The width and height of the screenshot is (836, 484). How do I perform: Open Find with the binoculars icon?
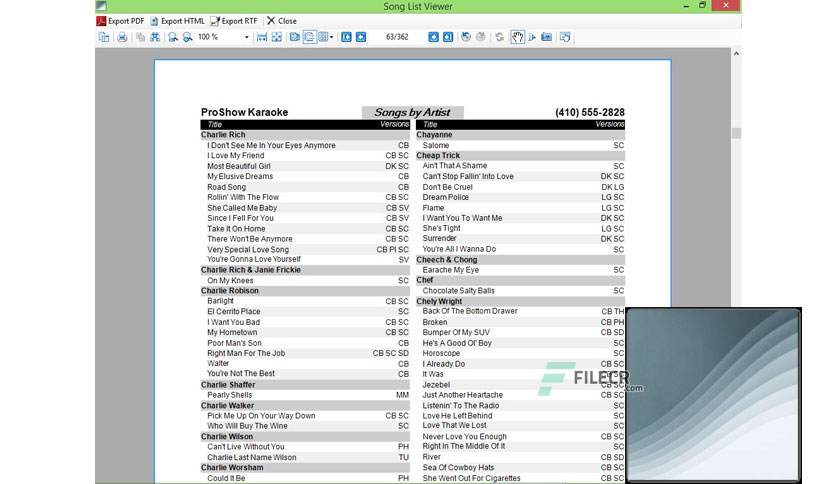[x=155, y=37]
